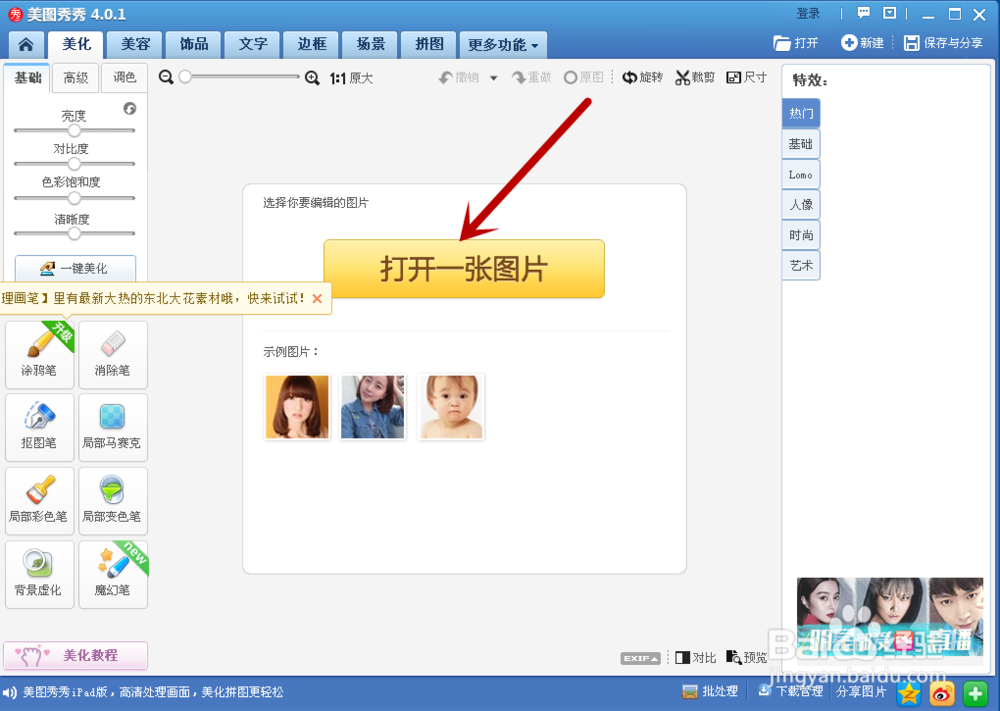Select the 消除笔 eraser pen tool

click(x=113, y=355)
